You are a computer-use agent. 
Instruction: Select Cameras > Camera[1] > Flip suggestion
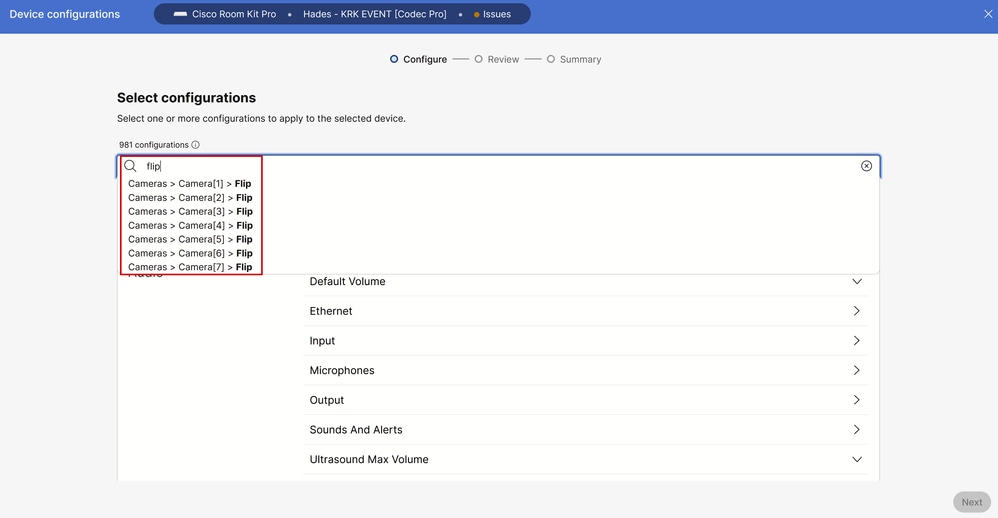pyautogui.click(x=190, y=184)
